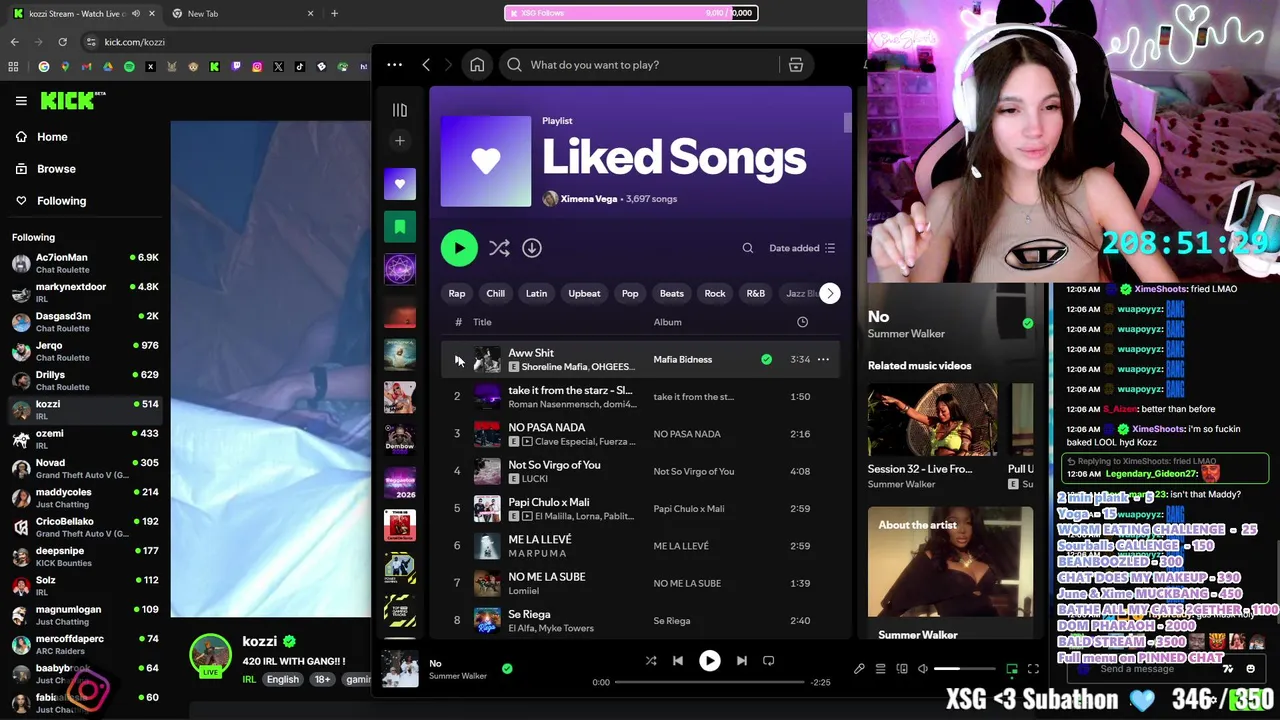Connect to a device icon
This screenshot has height=720, width=1280.
pos(902,669)
